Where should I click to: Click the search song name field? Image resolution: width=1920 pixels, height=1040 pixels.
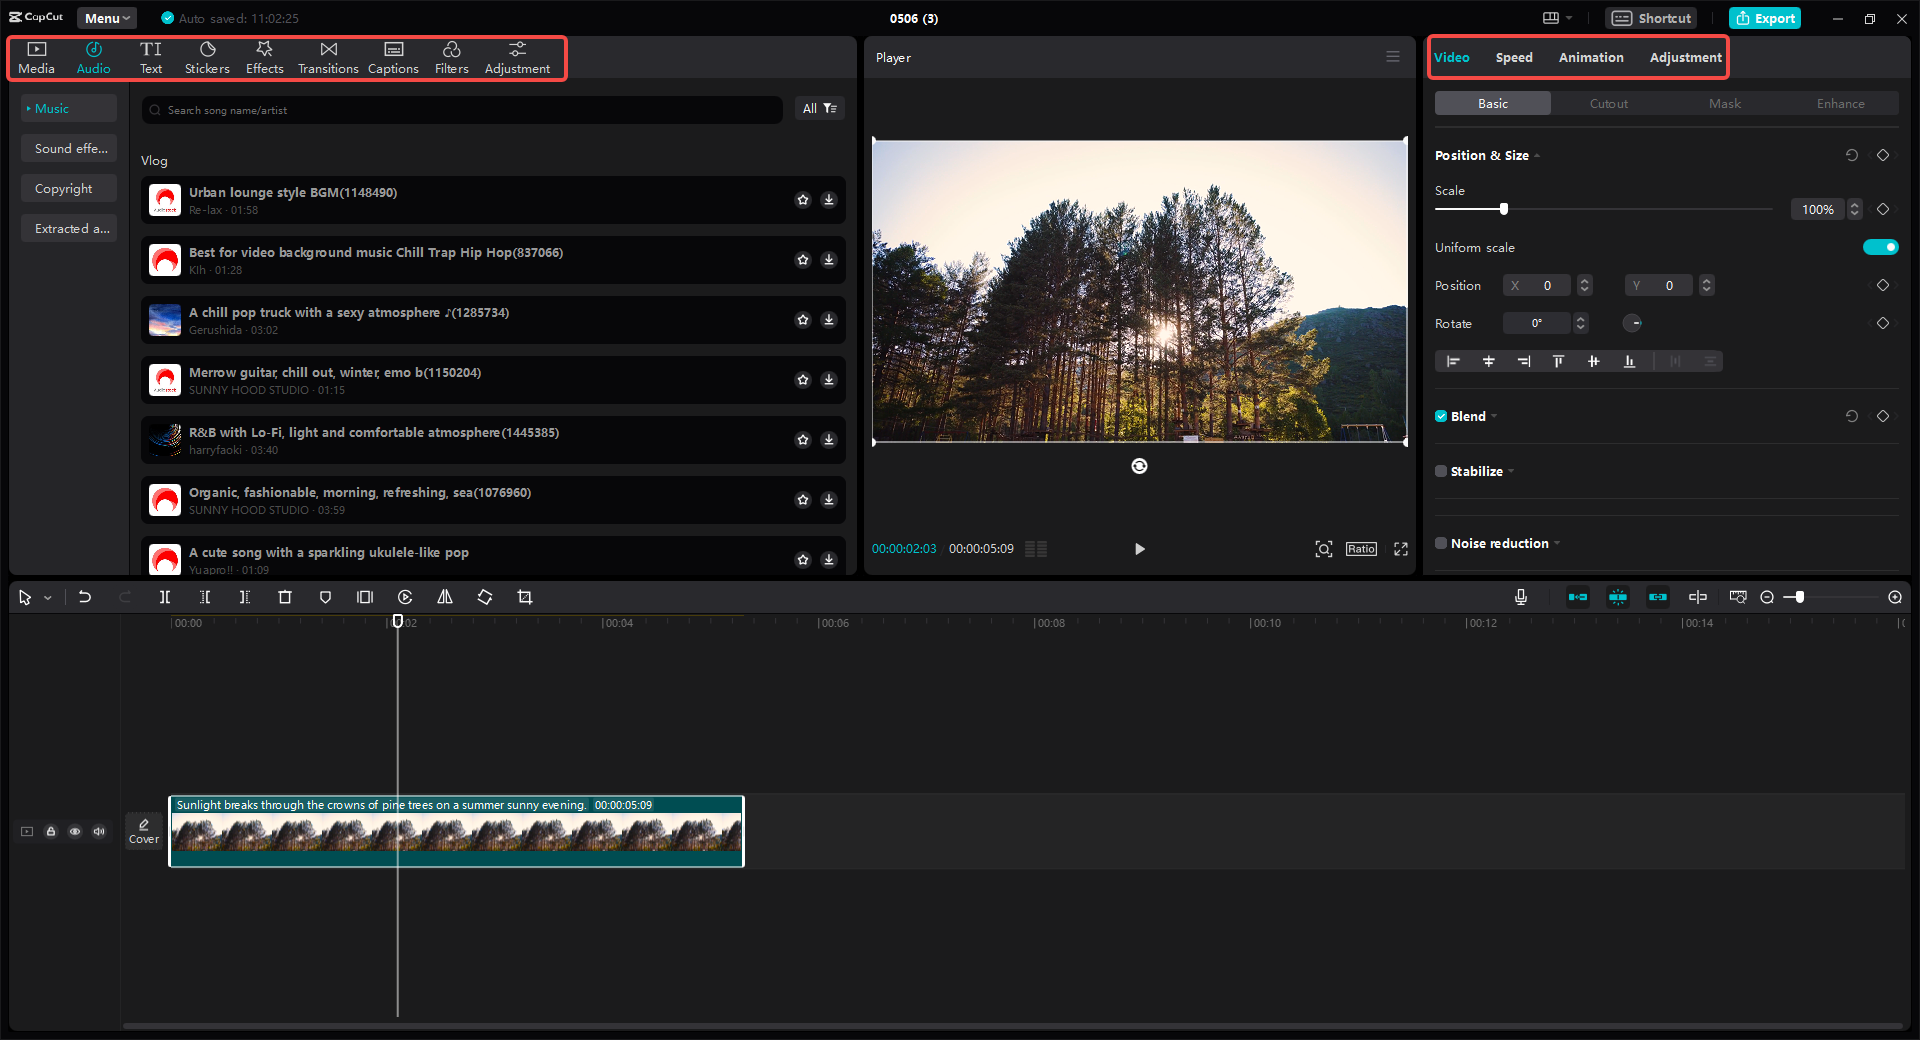pyautogui.click(x=460, y=110)
